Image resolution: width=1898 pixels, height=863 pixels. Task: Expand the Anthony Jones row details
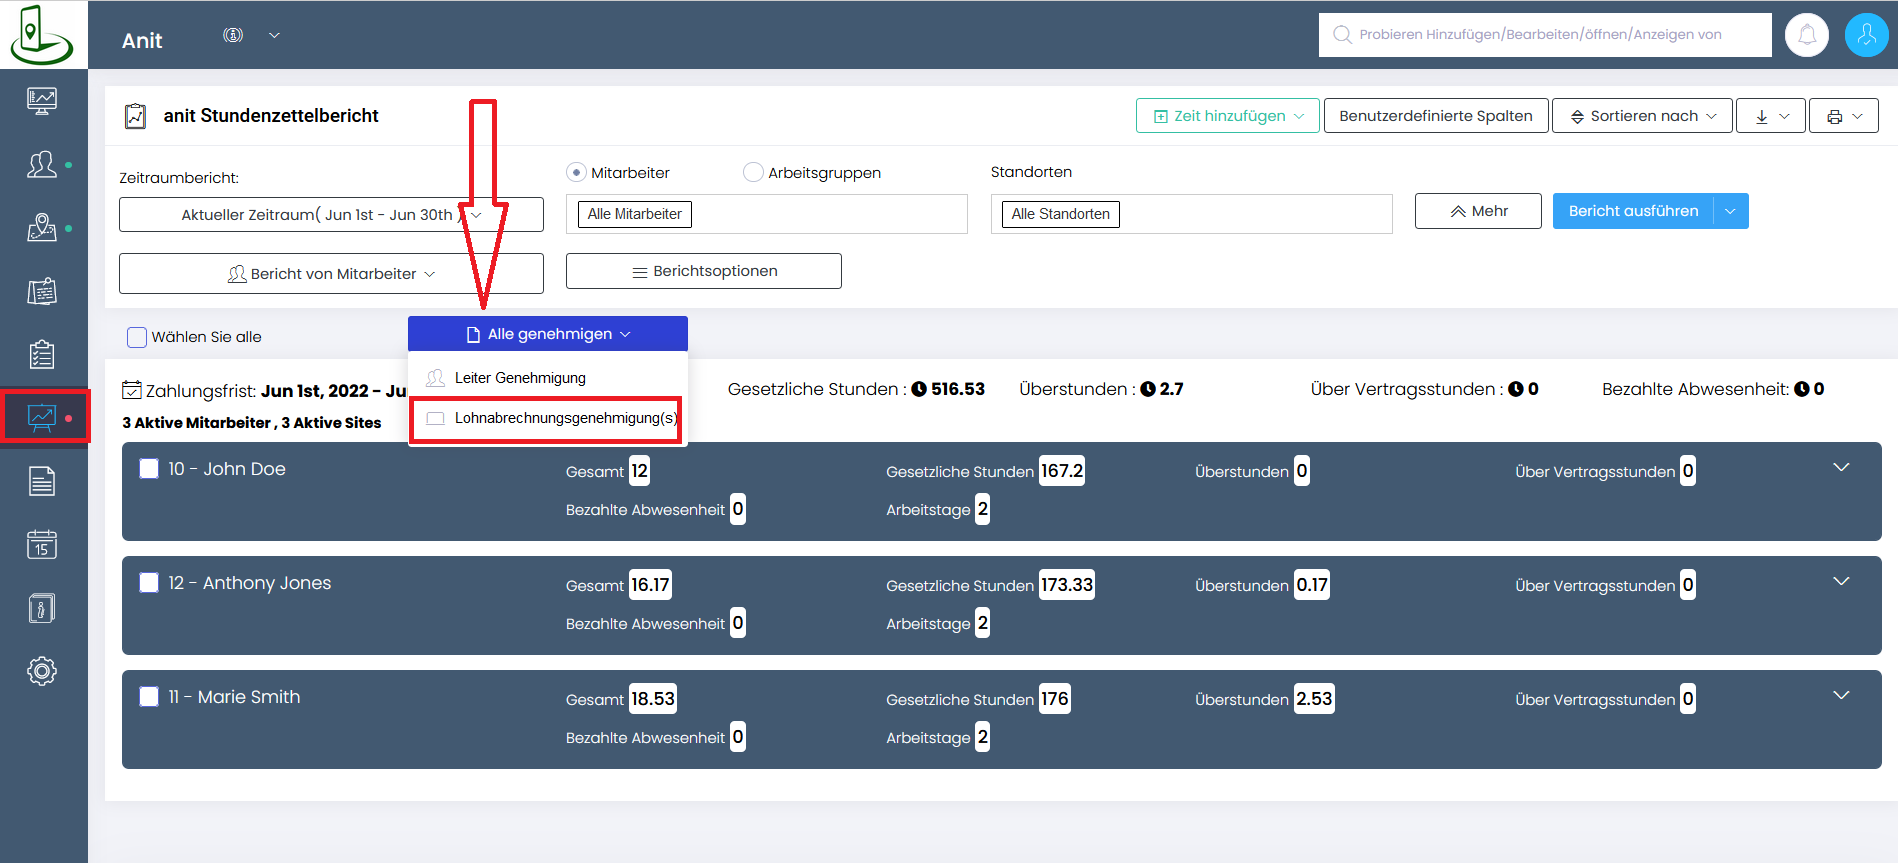pyautogui.click(x=1840, y=582)
